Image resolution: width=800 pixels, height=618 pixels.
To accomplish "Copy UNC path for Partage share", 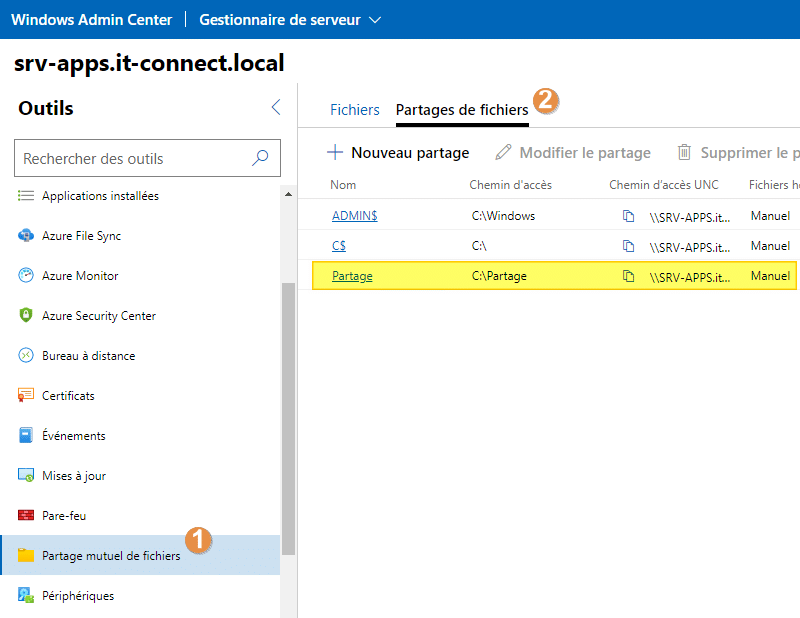I will [x=629, y=276].
